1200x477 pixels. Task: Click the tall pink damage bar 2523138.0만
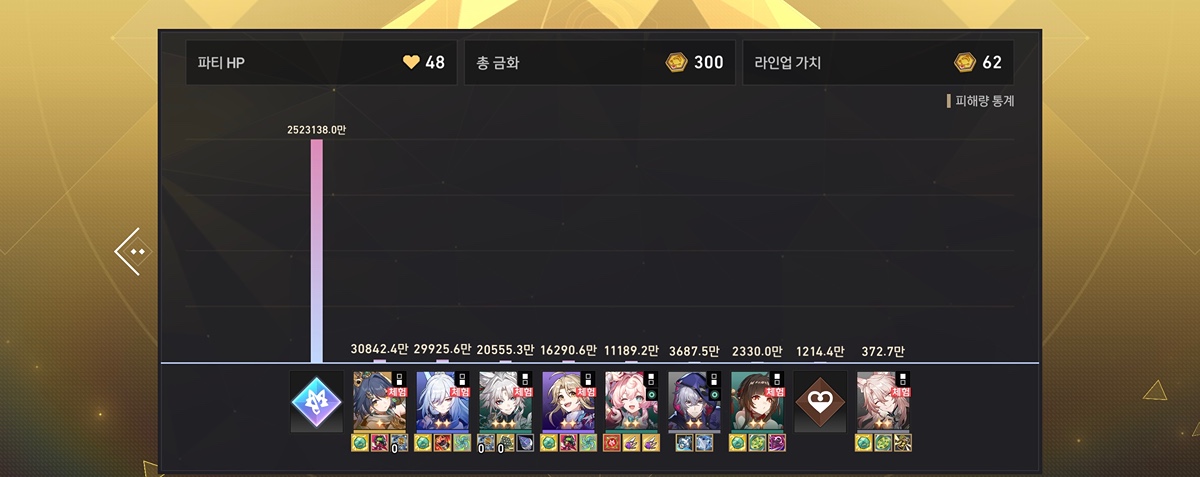[x=317, y=251]
